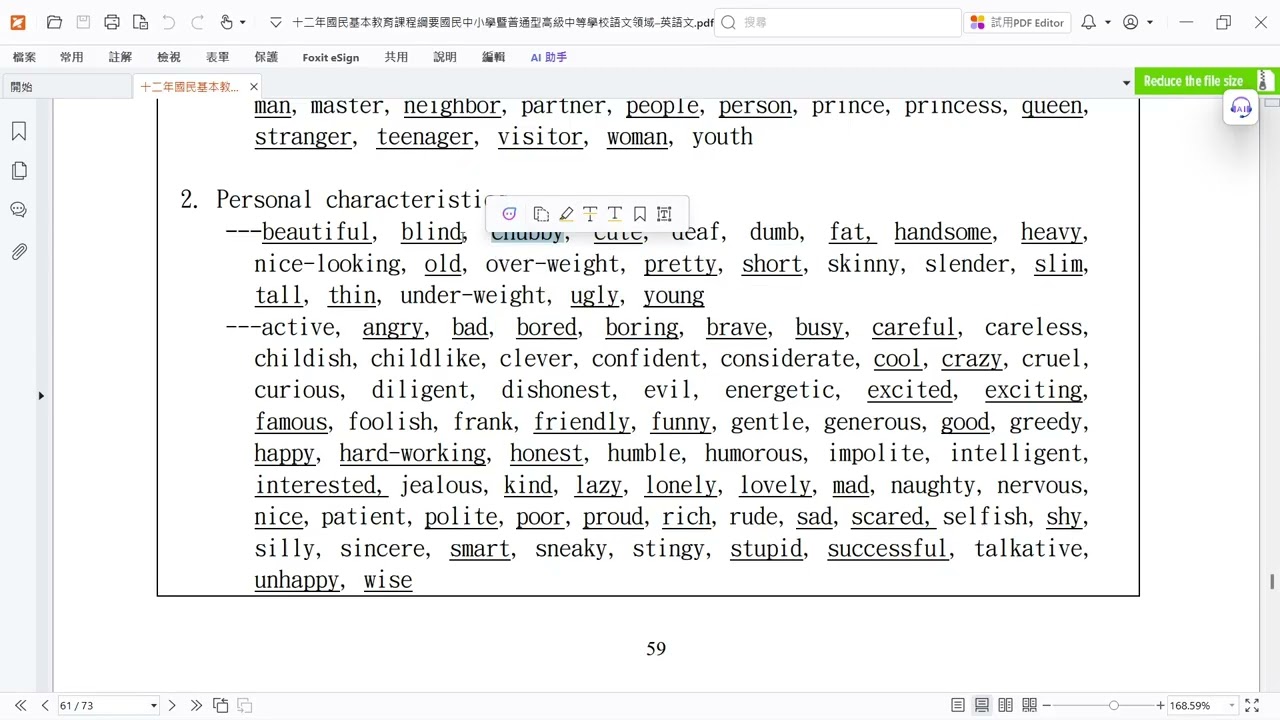
Task: Open the Hand tool dropdown arrow
Action: pos(242,22)
